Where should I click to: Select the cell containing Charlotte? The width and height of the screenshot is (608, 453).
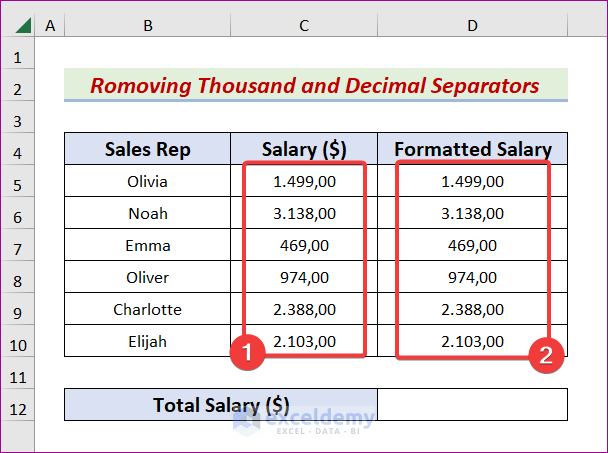pos(148,309)
